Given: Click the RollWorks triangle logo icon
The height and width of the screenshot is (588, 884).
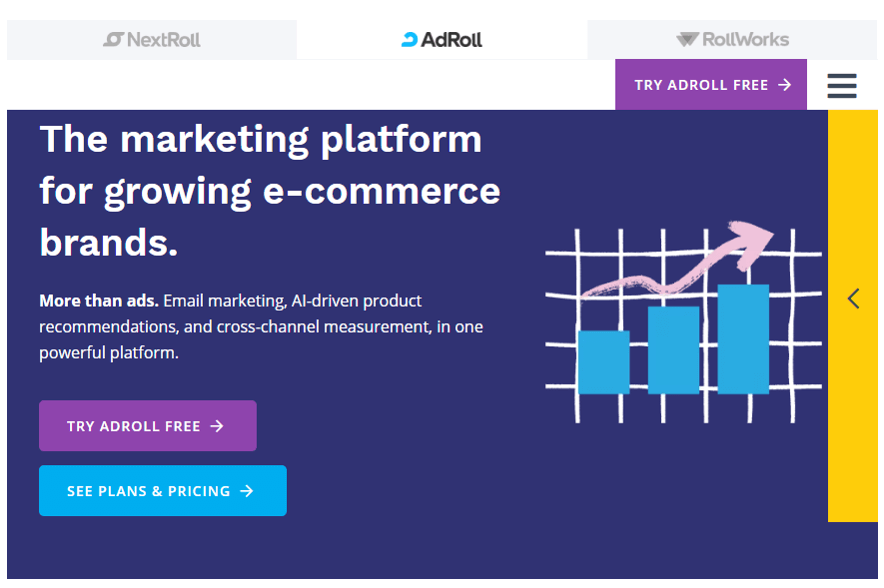Looking at the screenshot, I should coord(687,39).
